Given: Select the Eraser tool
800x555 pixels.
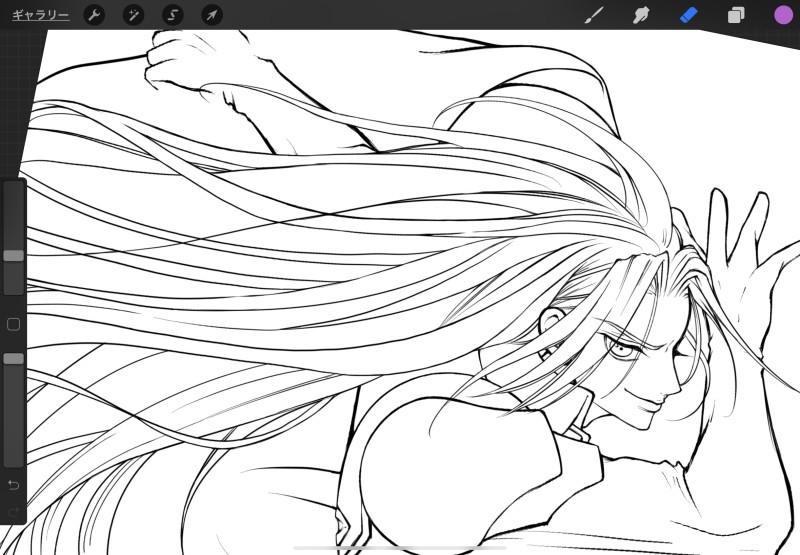Looking at the screenshot, I should click(688, 15).
